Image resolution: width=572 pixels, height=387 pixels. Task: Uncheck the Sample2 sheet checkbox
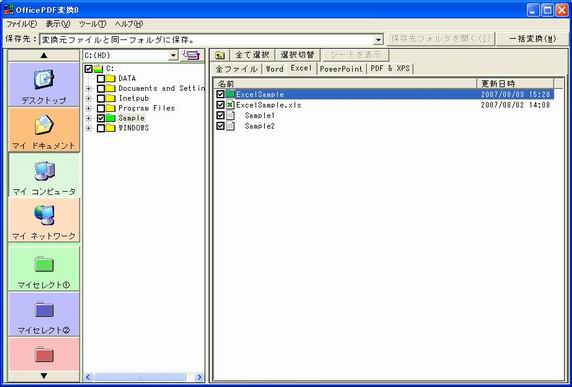pos(220,126)
